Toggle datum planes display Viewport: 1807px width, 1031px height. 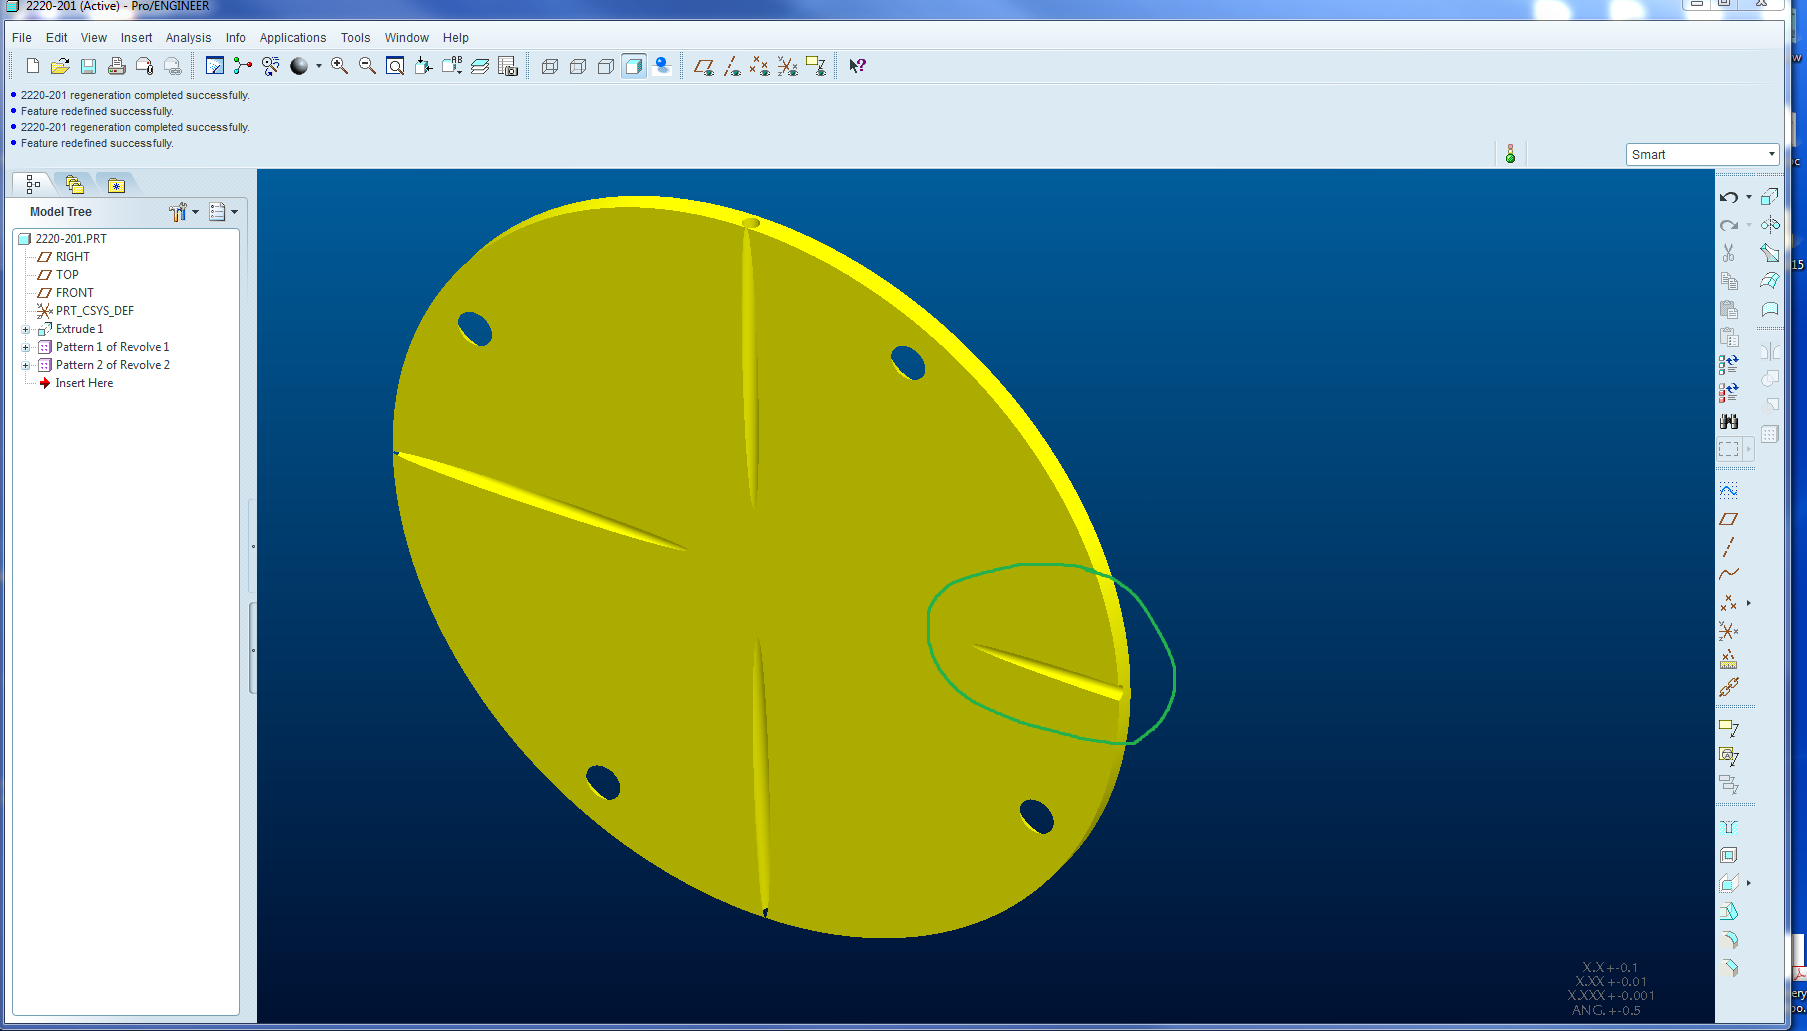click(704, 66)
